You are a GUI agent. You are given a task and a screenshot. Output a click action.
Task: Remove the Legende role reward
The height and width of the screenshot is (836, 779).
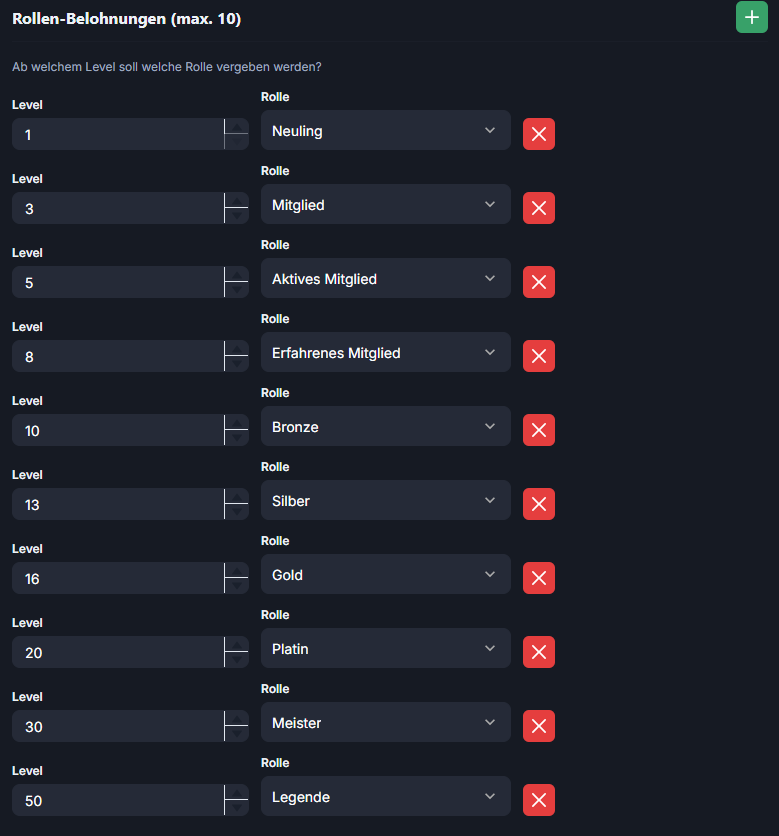coord(539,800)
